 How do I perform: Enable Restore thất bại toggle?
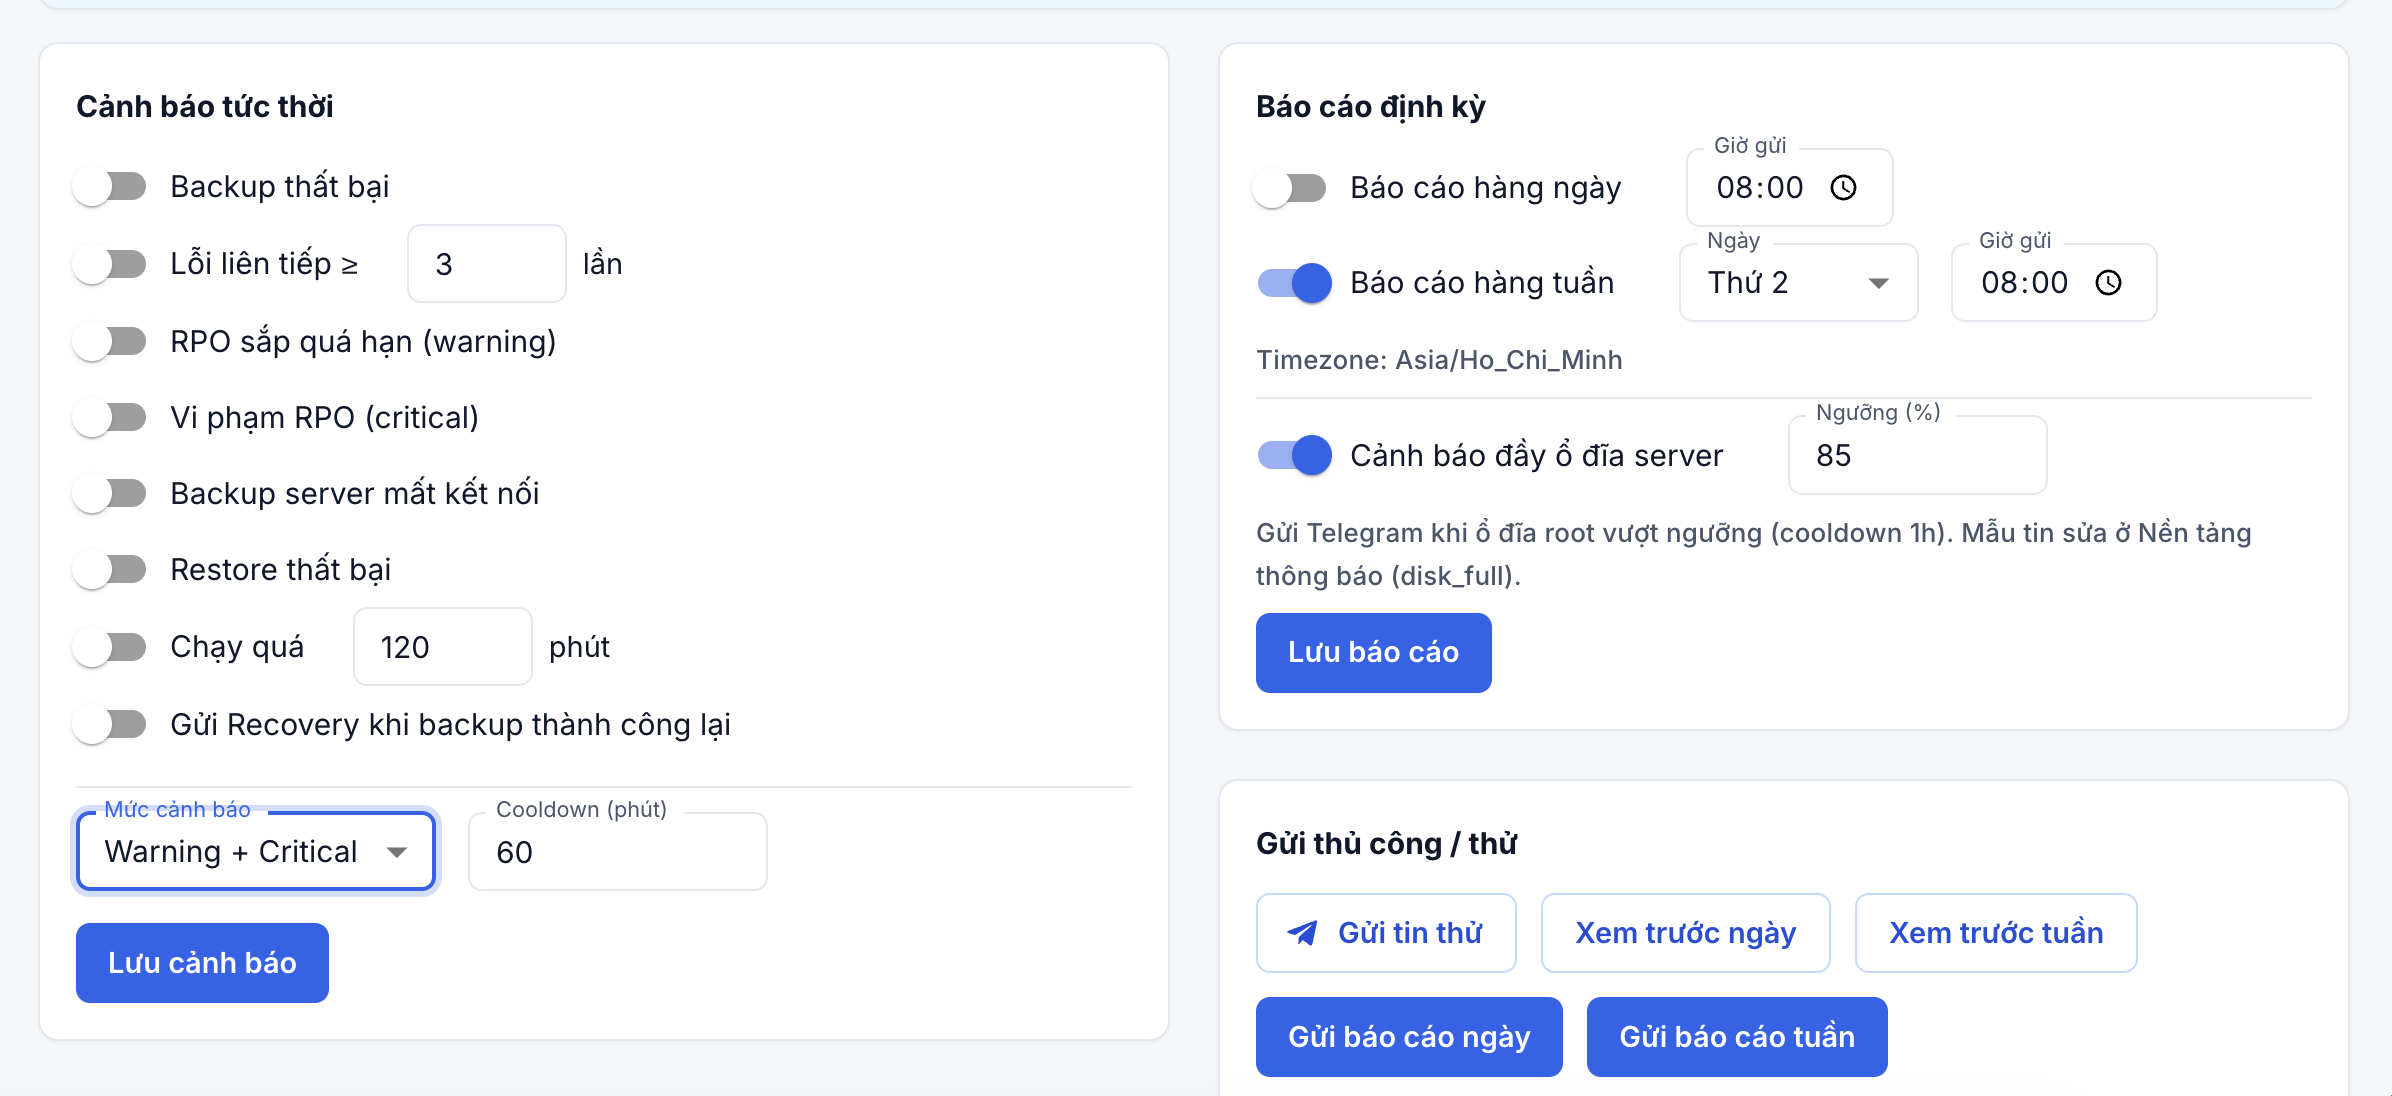tap(111, 569)
